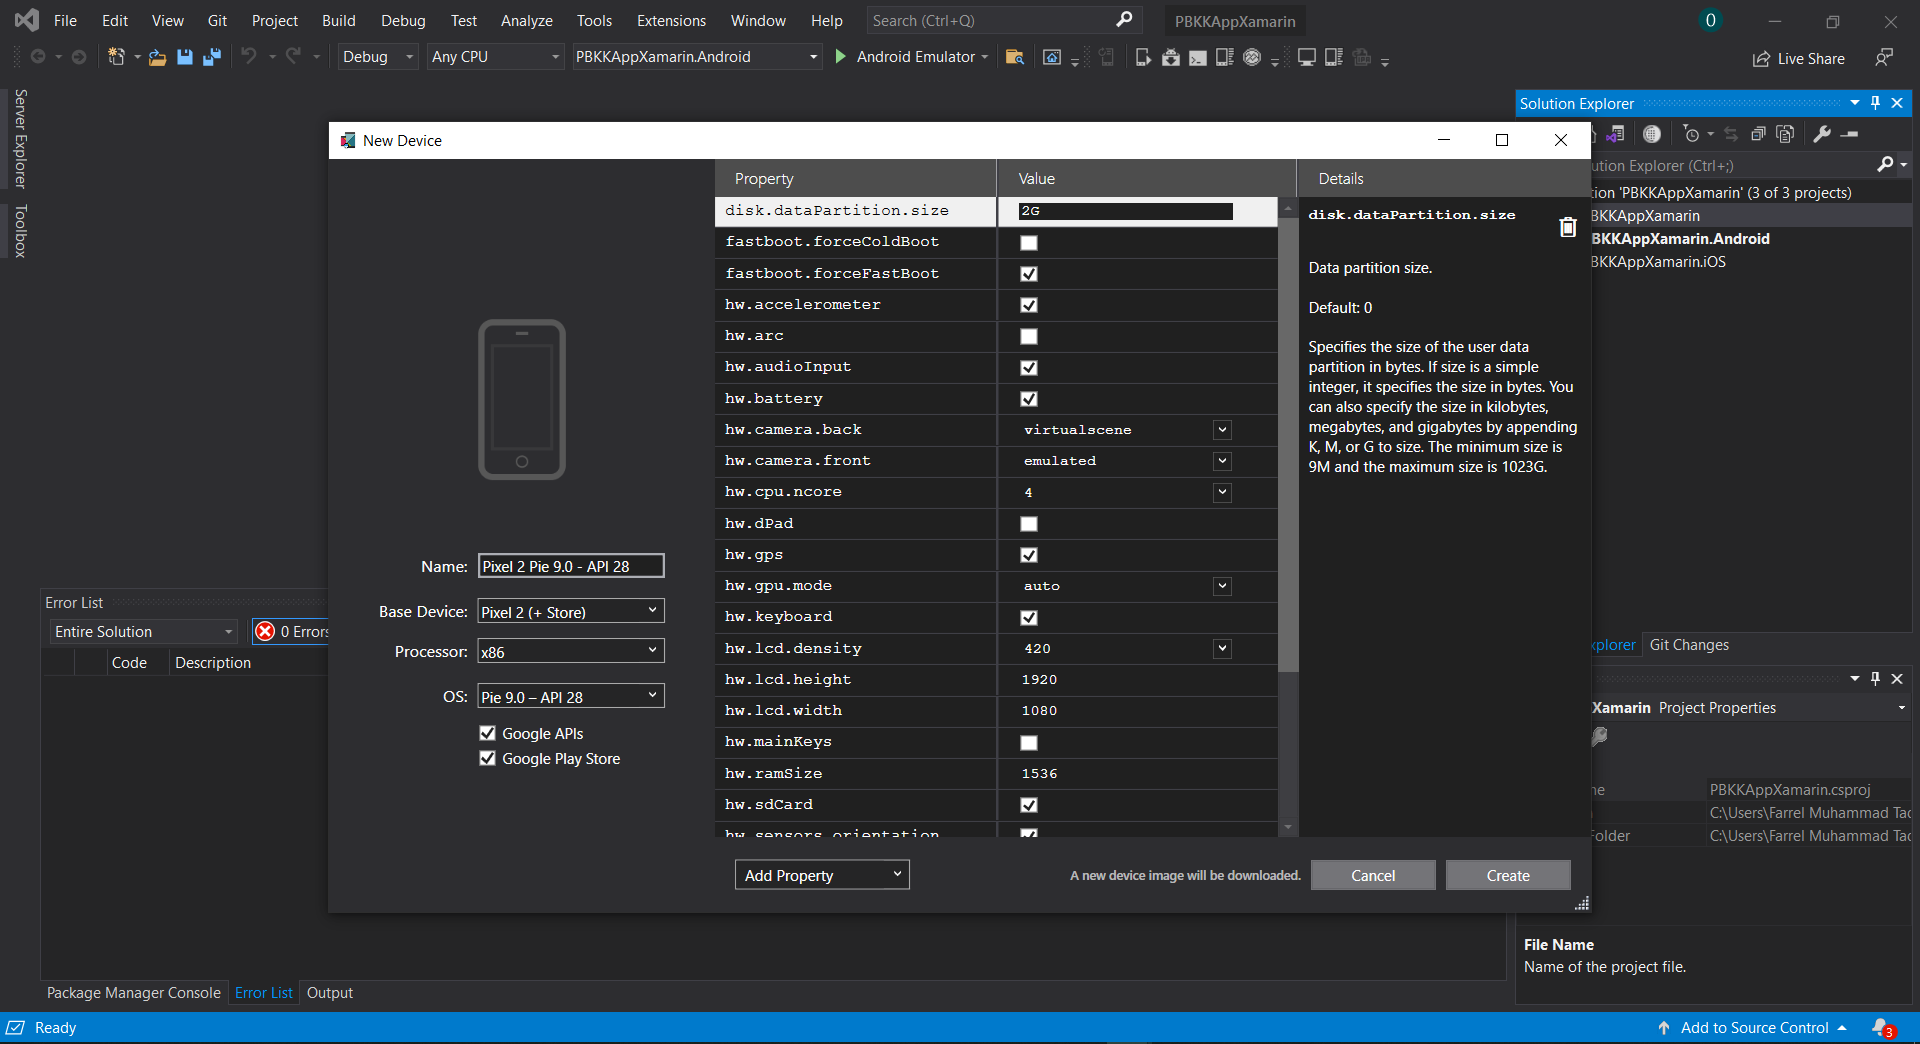
Task: Click the Save floppy disk icon
Action: point(185,57)
